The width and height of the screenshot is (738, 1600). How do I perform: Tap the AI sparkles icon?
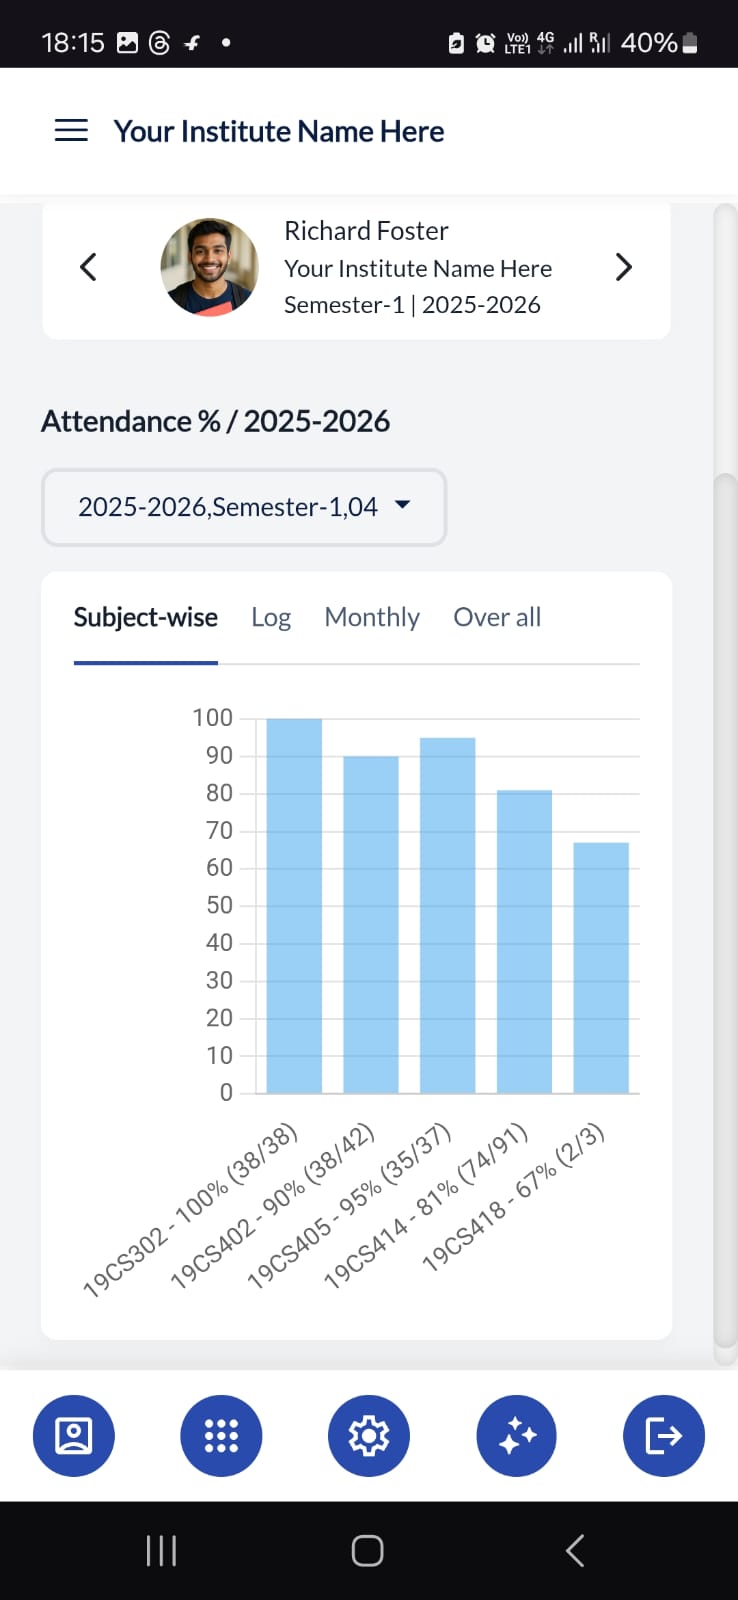(x=516, y=1435)
